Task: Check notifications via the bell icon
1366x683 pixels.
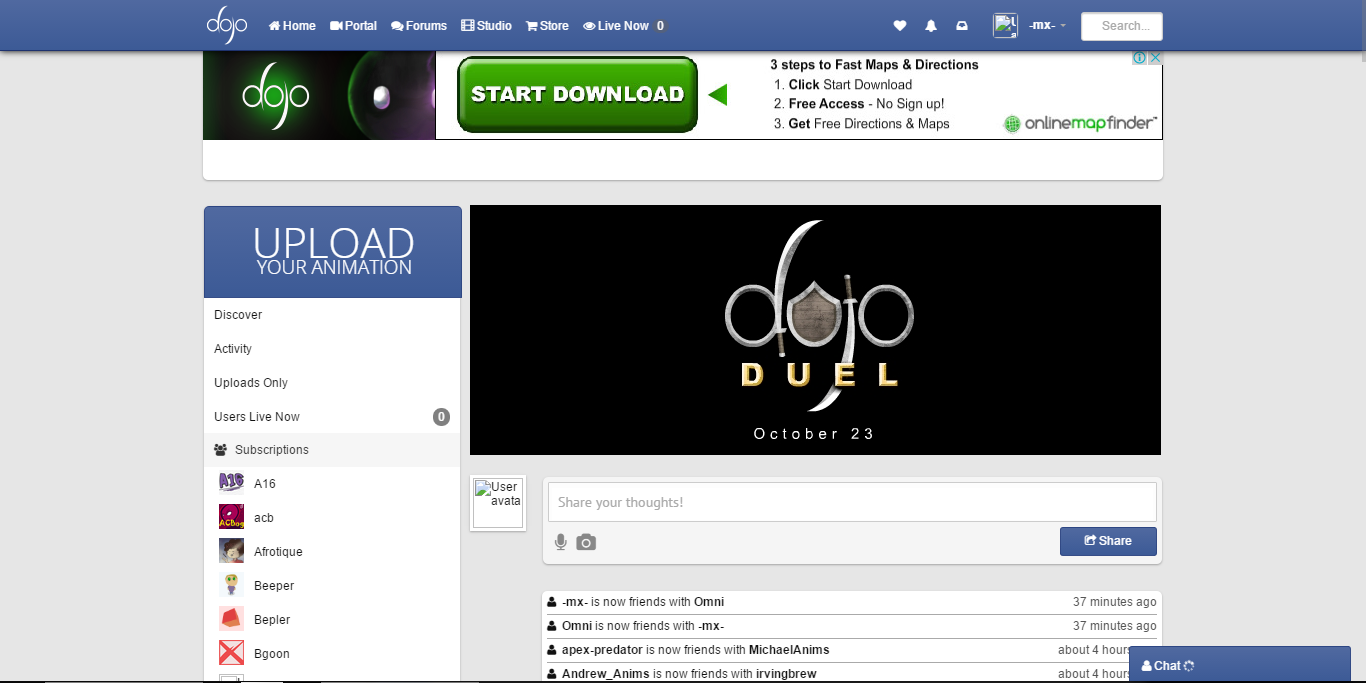Action: pos(930,25)
